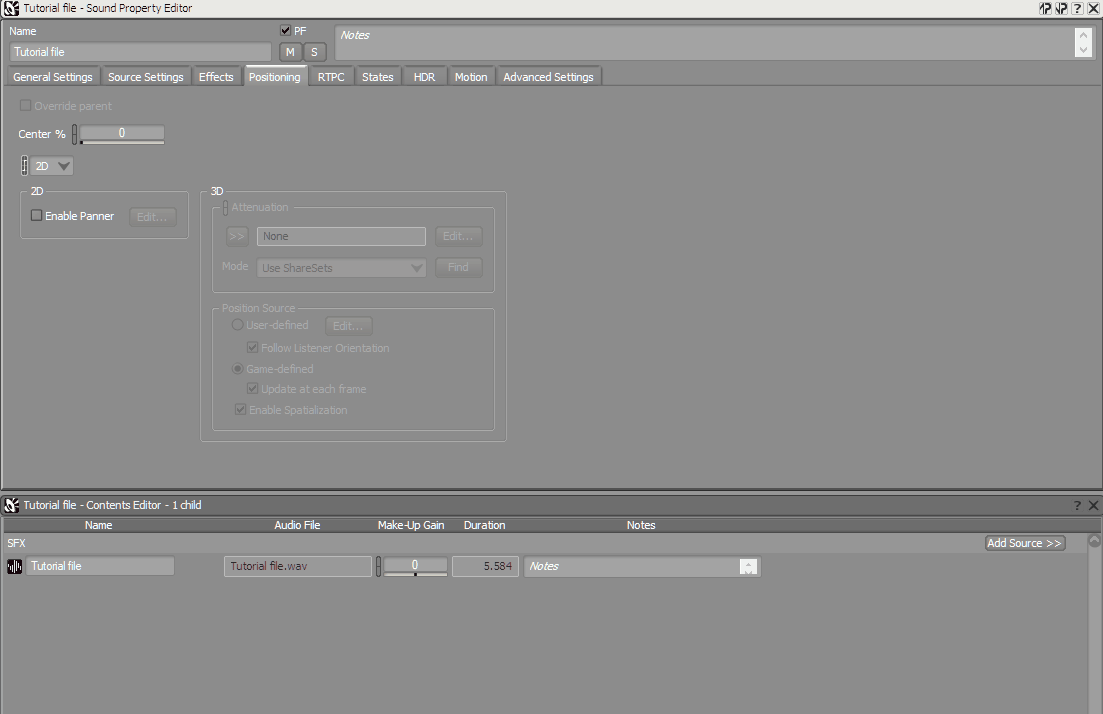Open the Advanced Settings tab
This screenshot has width=1103, height=714.
click(548, 76)
